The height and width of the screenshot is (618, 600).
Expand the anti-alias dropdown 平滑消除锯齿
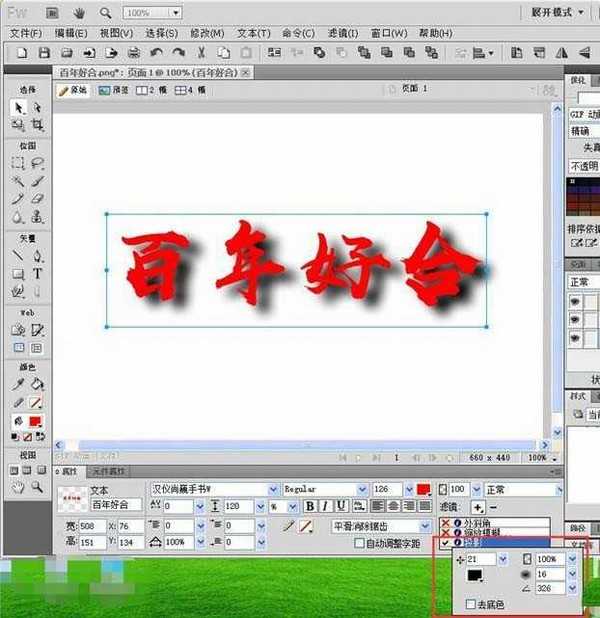coord(426,526)
